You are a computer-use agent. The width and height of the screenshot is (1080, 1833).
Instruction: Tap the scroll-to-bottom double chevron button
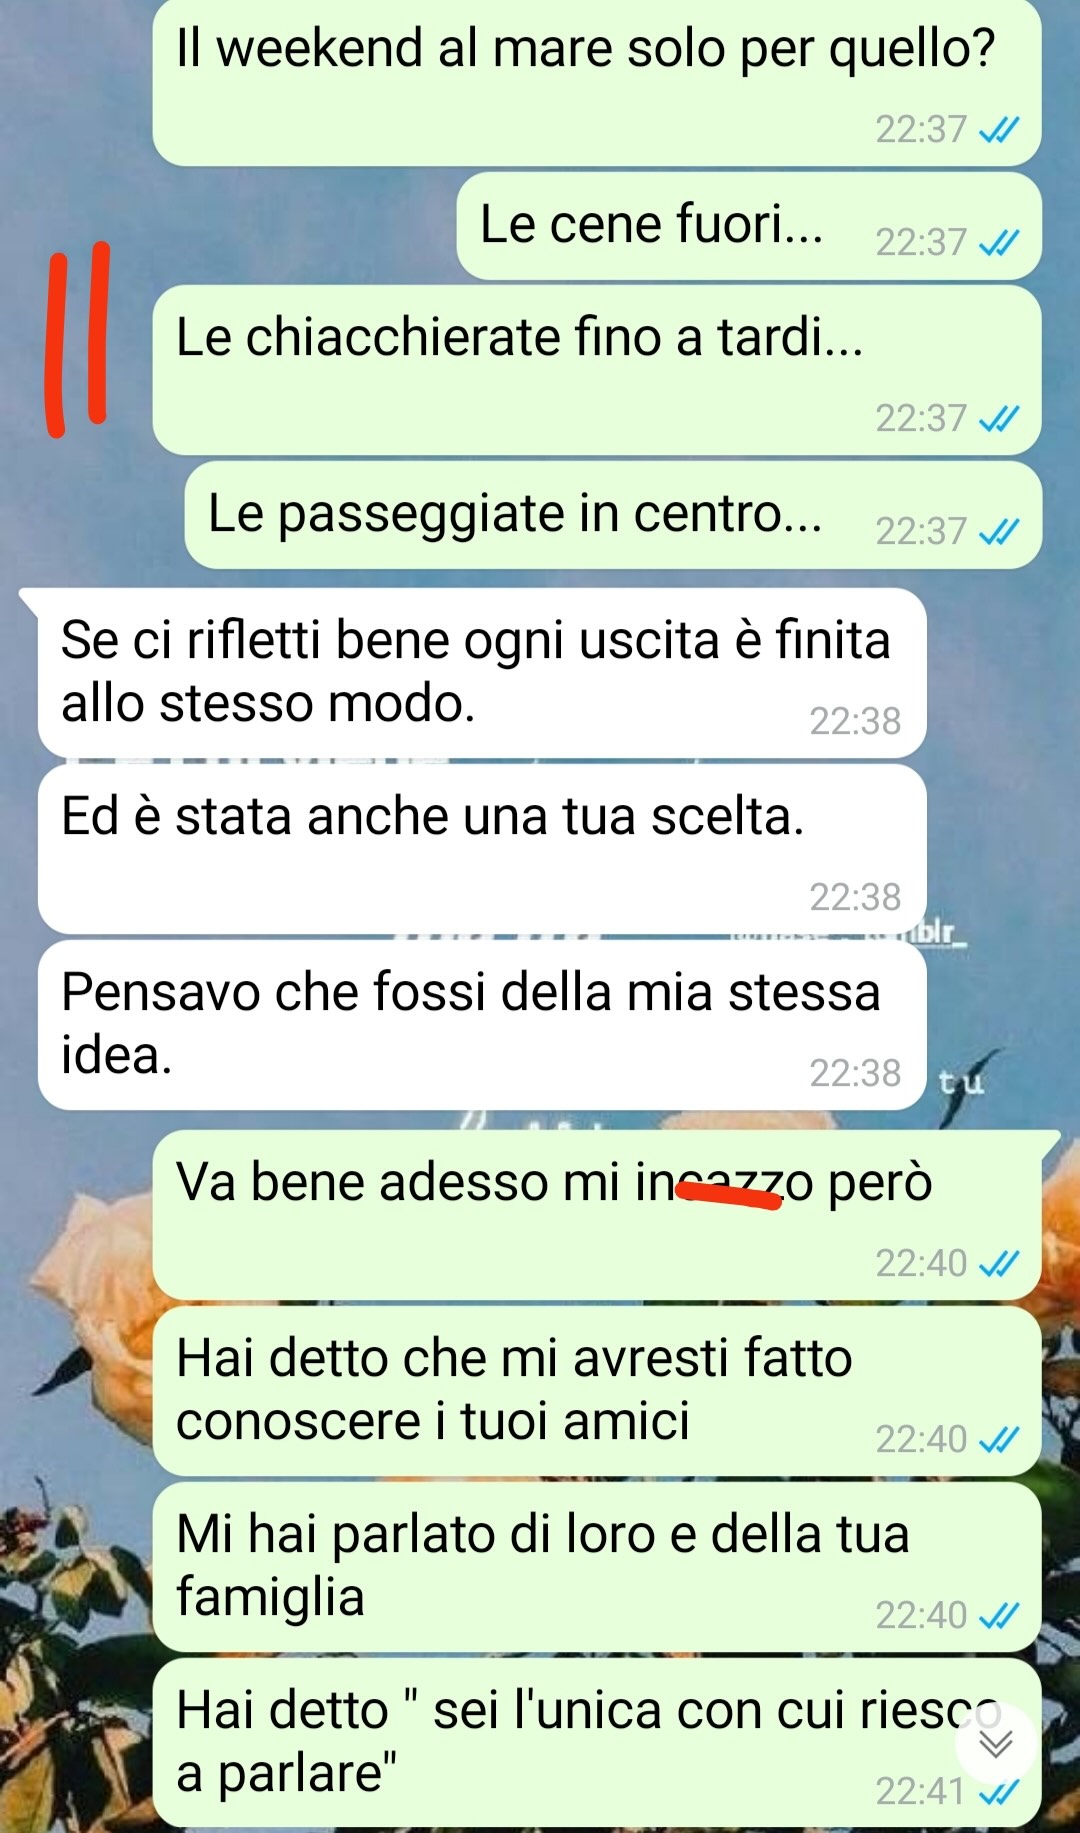996,1743
